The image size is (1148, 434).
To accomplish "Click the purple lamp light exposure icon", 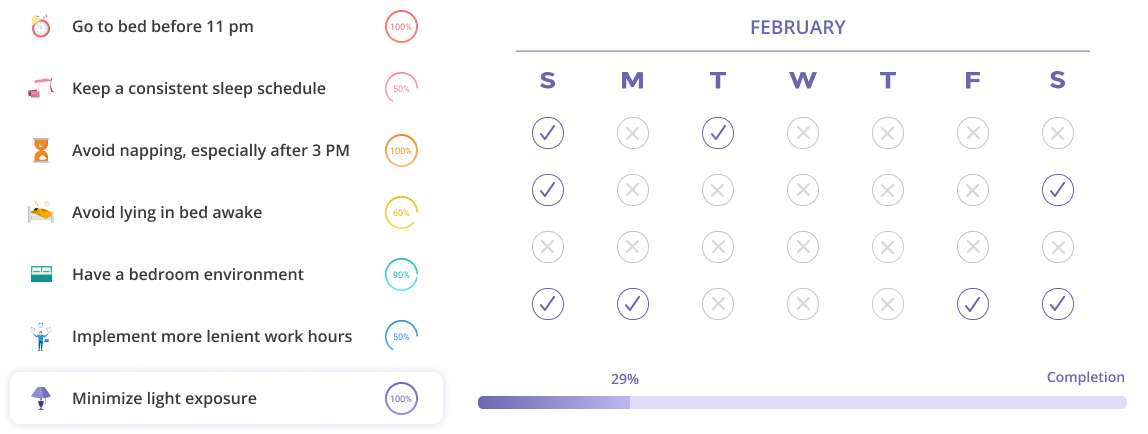I will (x=41, y=398).
